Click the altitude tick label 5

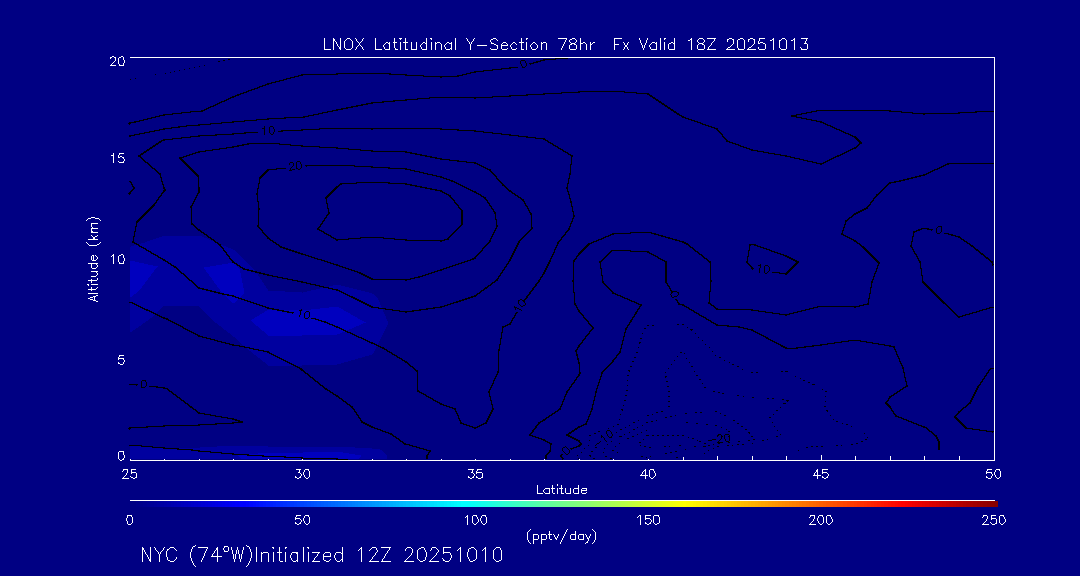[x=119, y=359]
